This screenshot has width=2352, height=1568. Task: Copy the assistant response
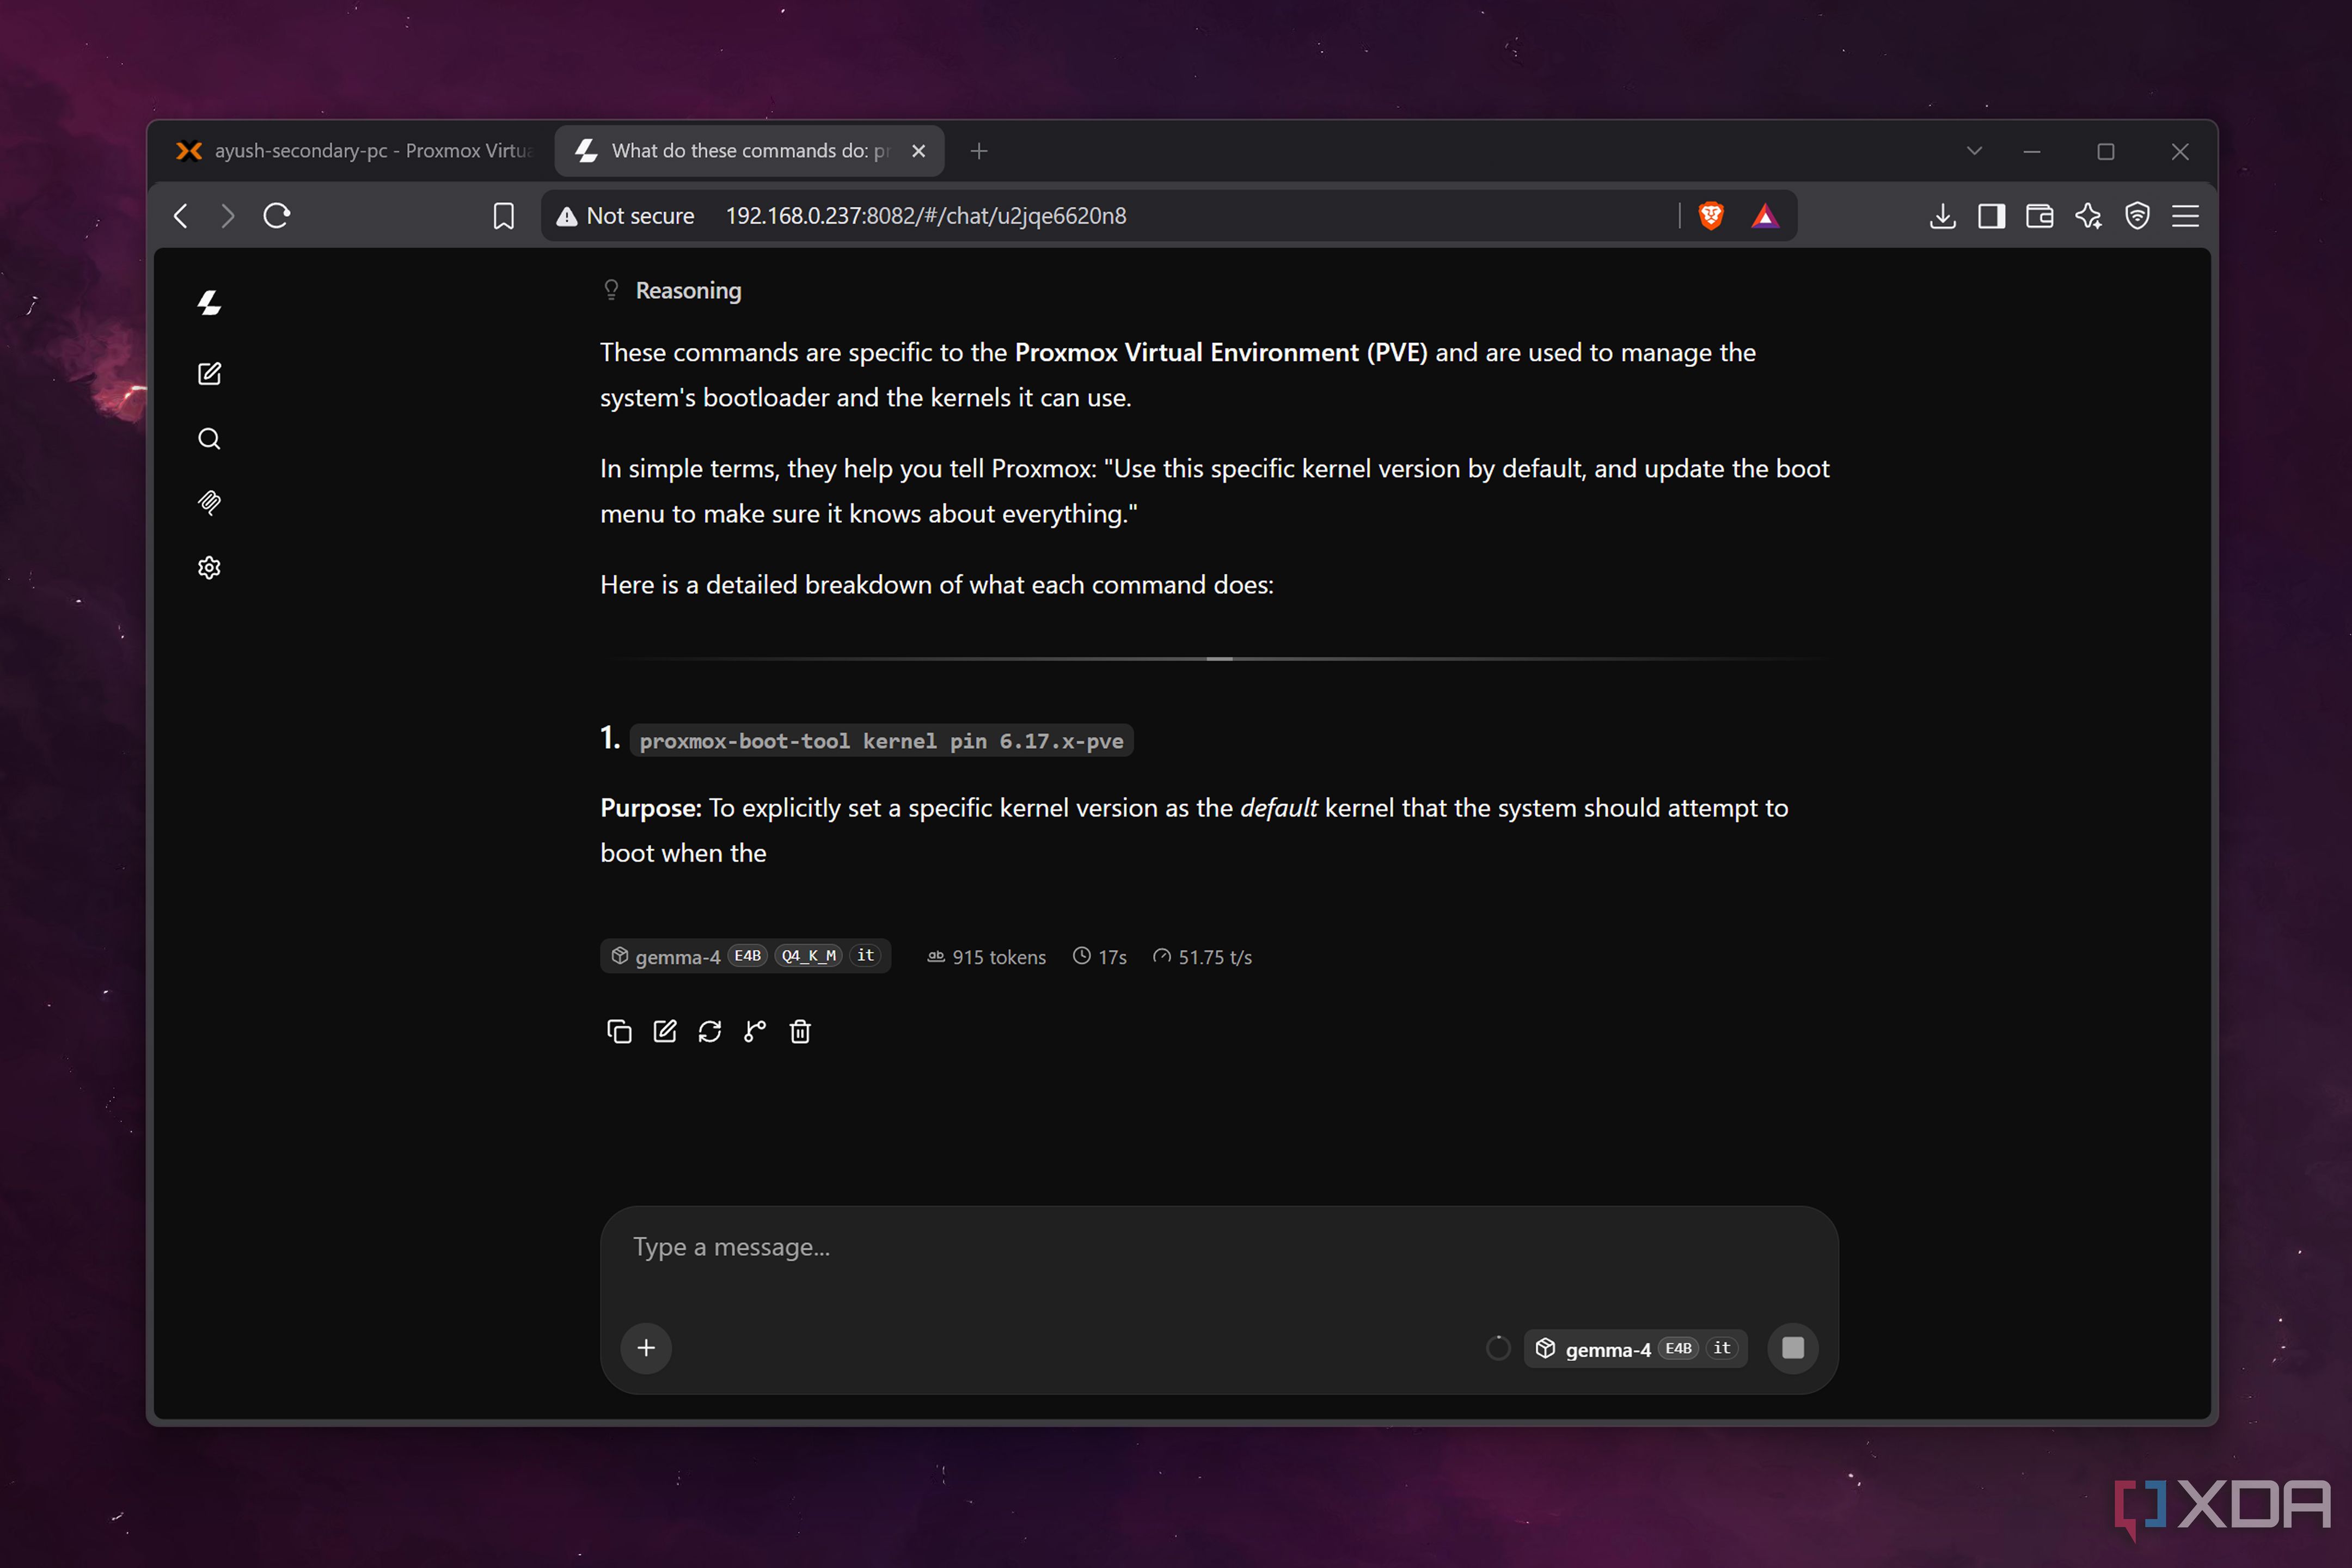coord(619,1031)
